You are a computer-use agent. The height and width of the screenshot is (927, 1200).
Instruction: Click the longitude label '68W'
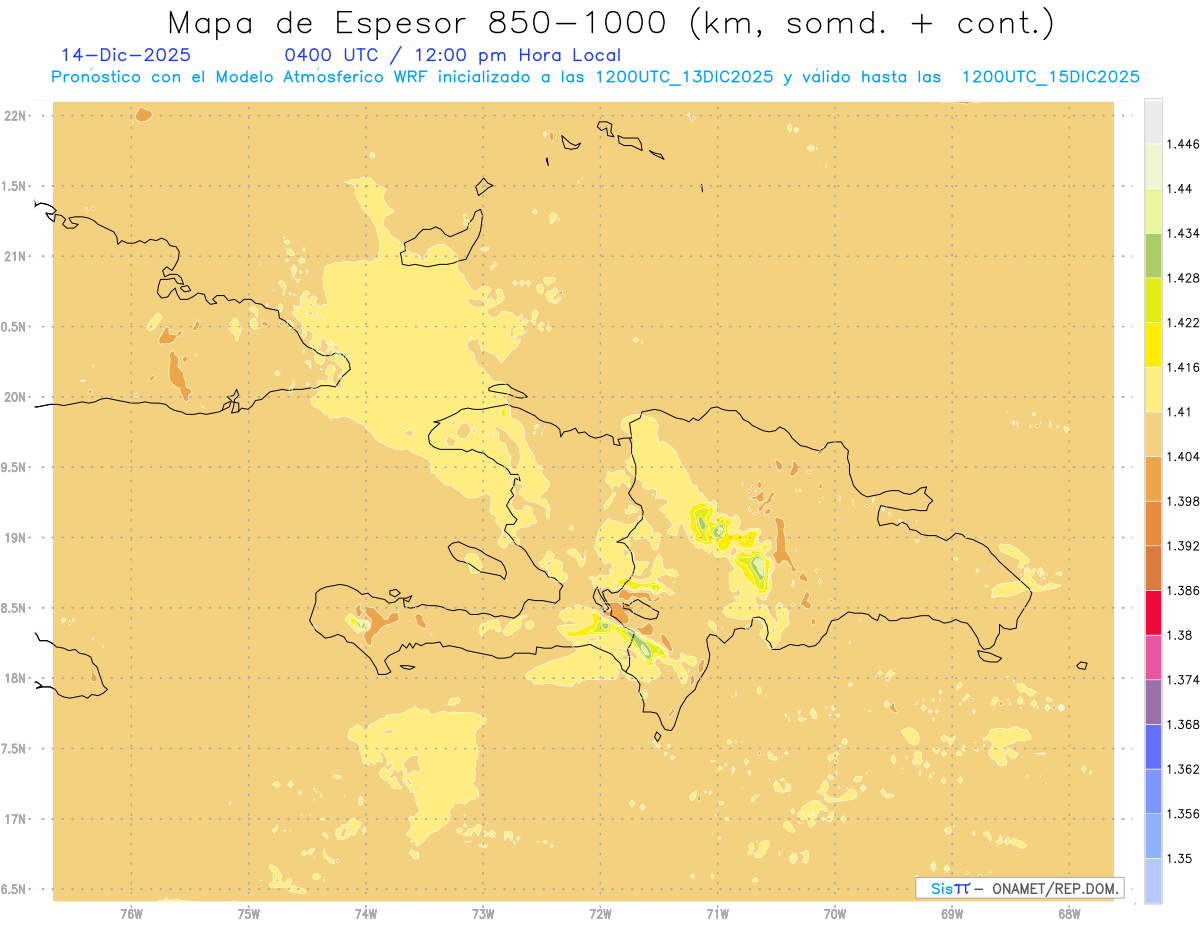click(x=1069, y=913)
